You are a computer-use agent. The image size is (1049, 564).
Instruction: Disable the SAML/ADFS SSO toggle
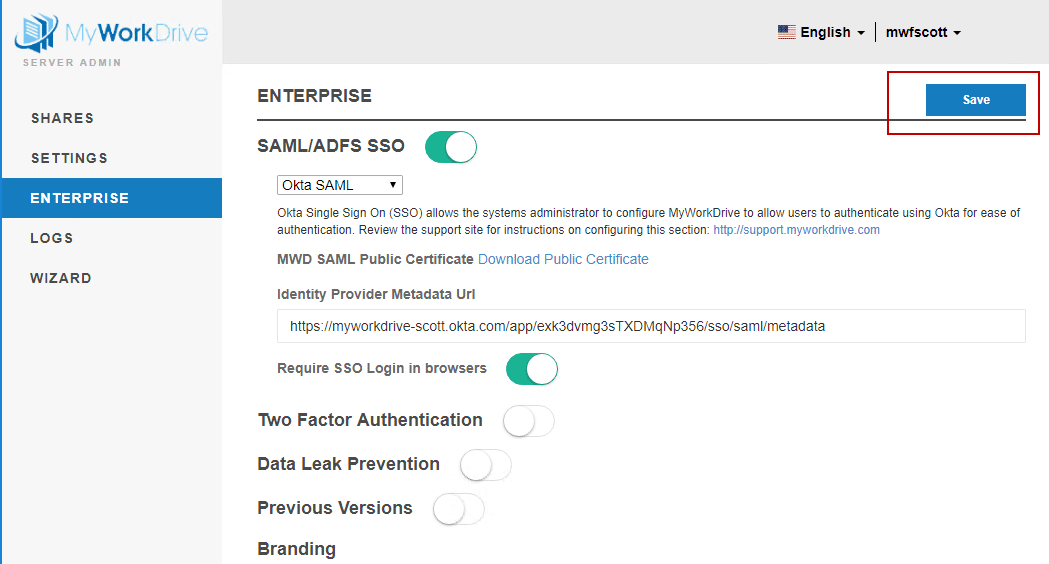(x=451, y=147)
